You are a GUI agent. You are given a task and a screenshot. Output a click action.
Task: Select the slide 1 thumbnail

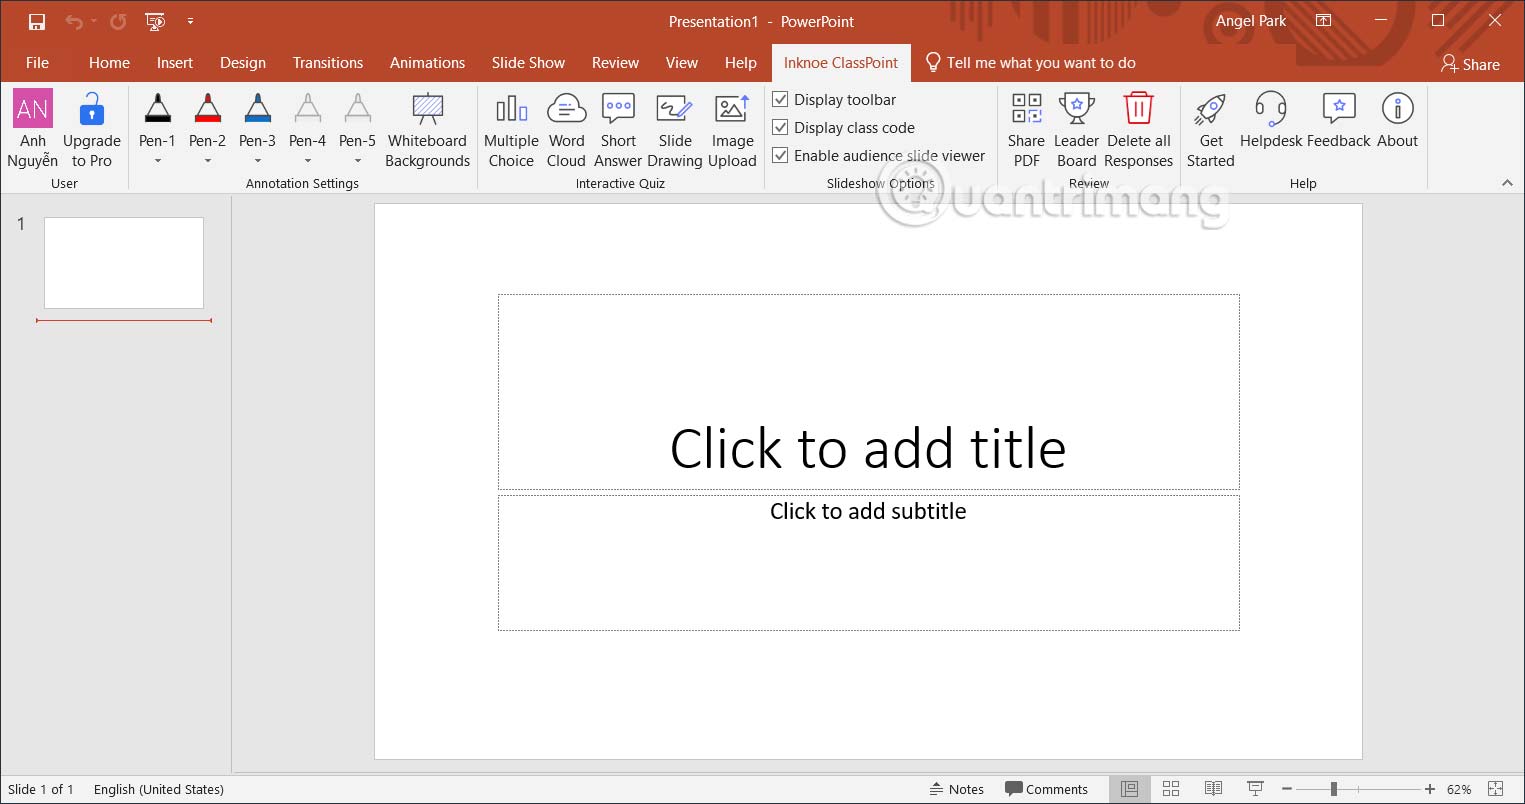click(x=124, y=263)
